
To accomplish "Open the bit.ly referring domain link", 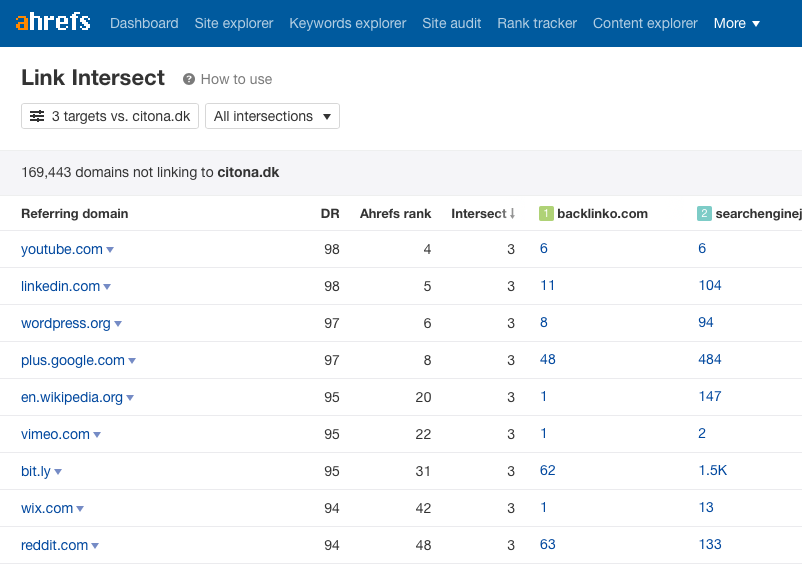I will [36, 471].
